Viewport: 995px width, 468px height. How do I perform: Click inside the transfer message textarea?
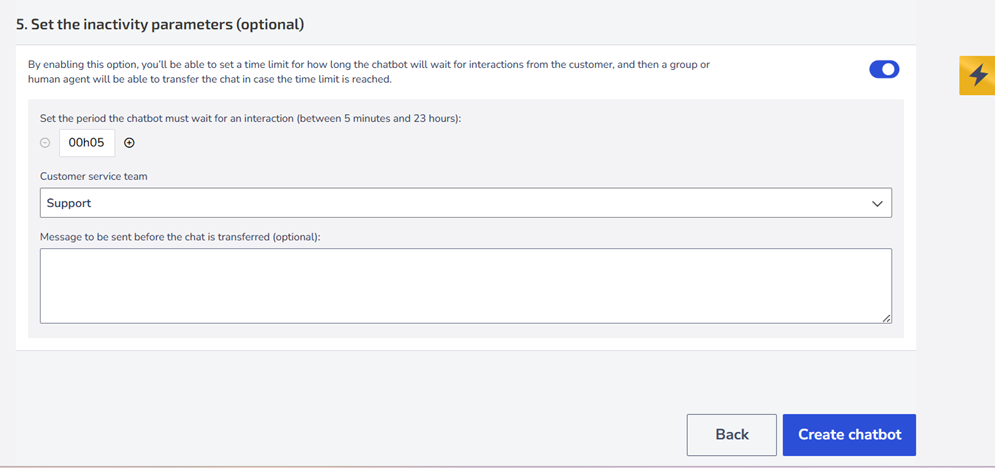[466, 286]
